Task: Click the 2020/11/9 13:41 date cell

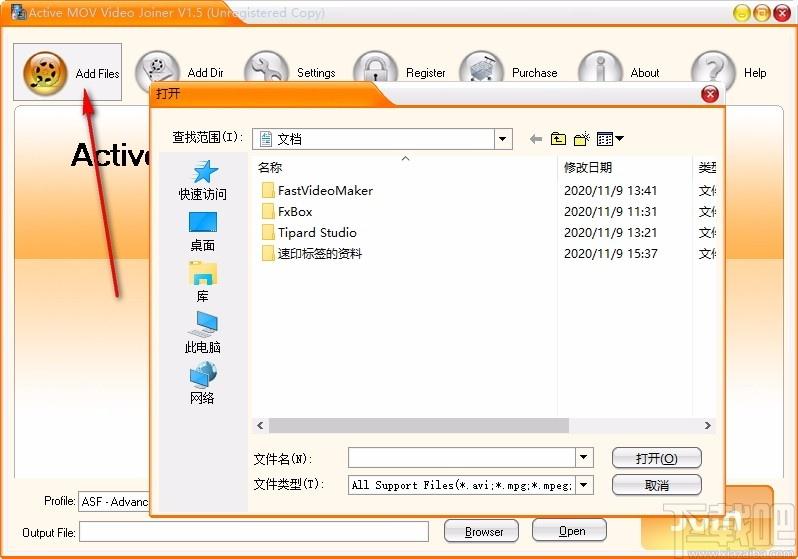Action: click(x=611, y=190)
